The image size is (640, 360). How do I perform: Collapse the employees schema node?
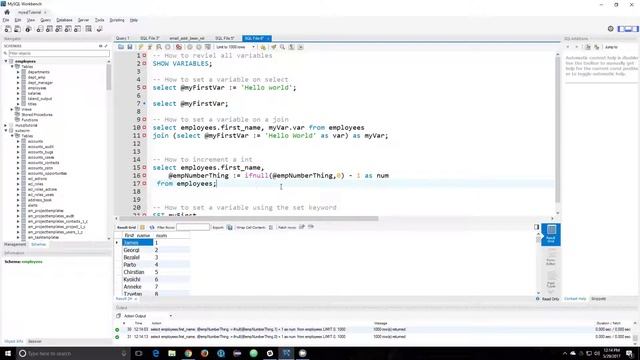(6, 61)
